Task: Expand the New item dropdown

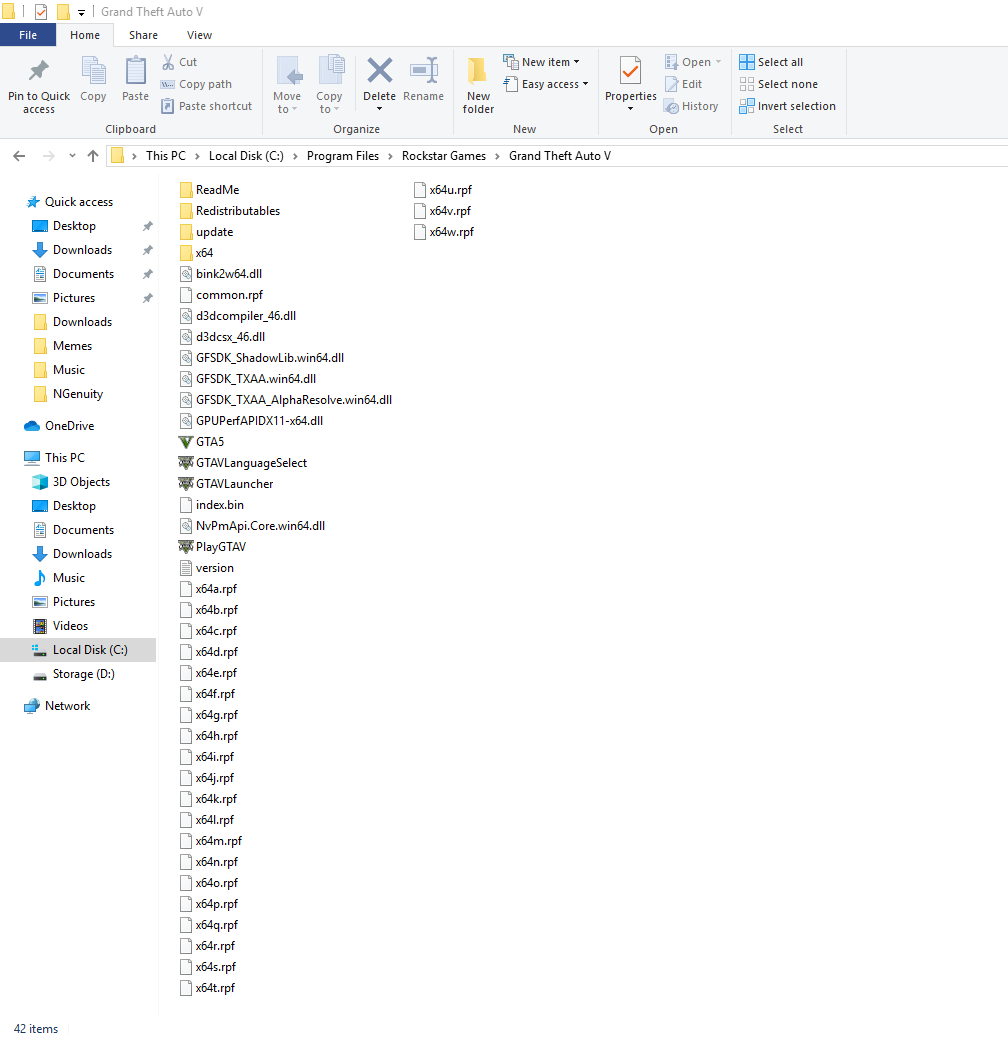Action: (x=577, y=62)
